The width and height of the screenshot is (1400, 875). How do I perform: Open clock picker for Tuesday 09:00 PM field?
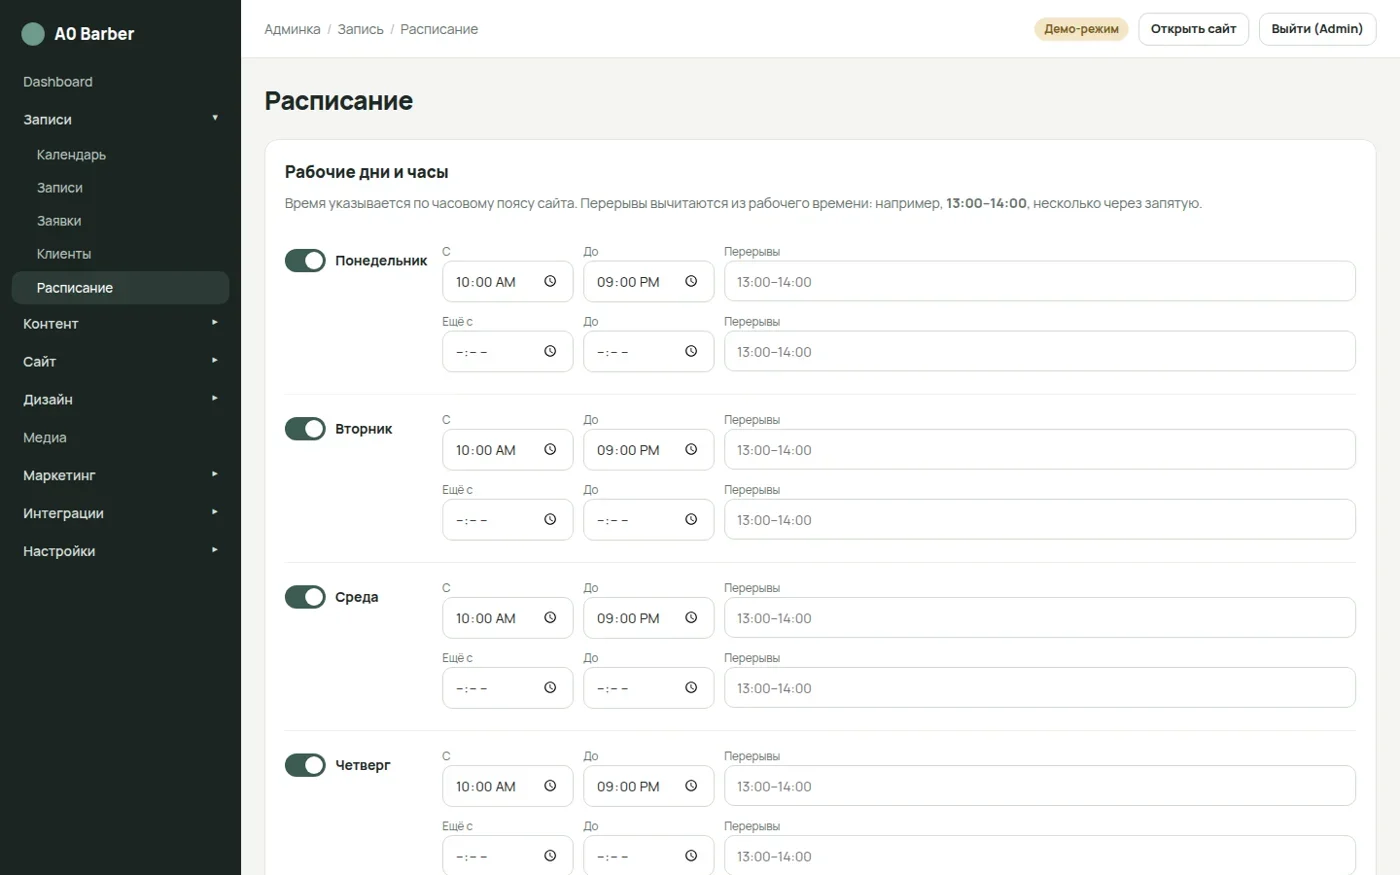pyautogui.click(x=691, y=450)
